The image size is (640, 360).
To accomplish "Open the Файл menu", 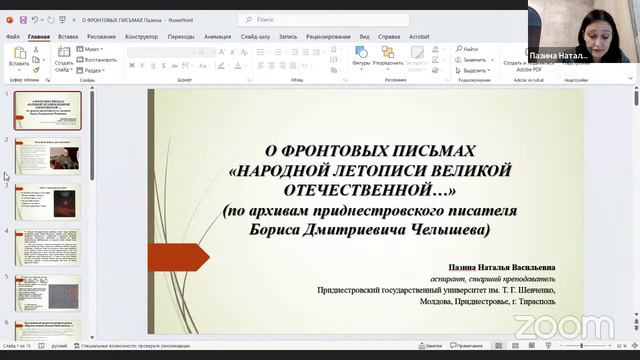I will point(13,37).
